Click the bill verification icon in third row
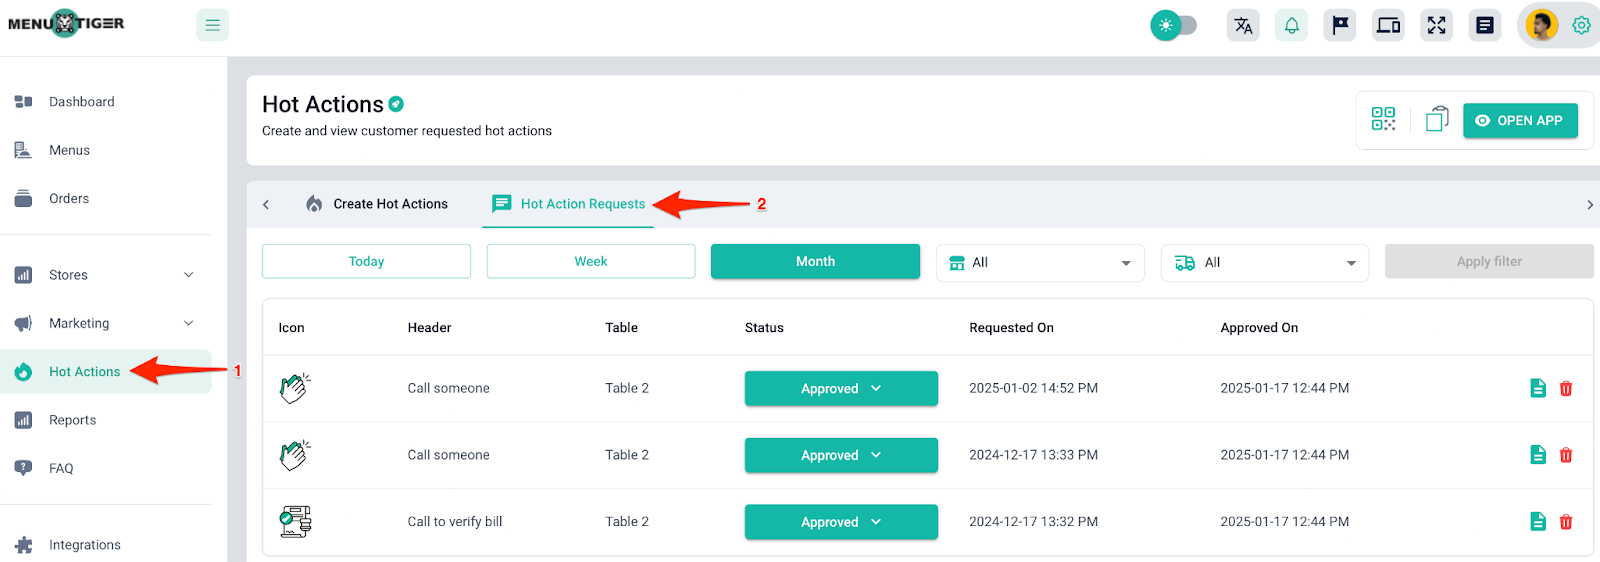The width and height of the screenshot is (1600, 562). (295, 521)
